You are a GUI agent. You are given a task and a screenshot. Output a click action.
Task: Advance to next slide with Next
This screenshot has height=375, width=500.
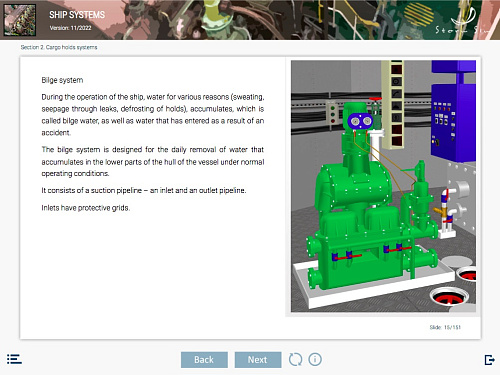coord(258,360)
